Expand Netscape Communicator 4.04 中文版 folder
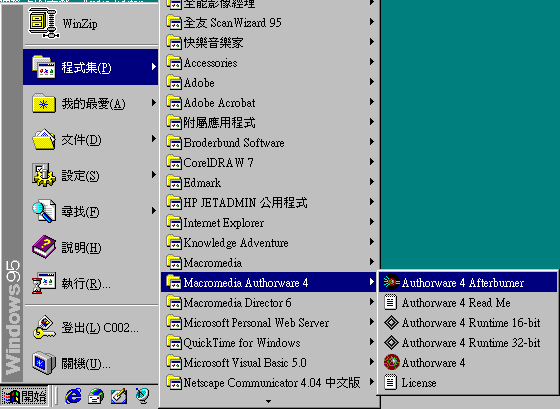This screenshot has width=560, height=409. click(270, 383)
